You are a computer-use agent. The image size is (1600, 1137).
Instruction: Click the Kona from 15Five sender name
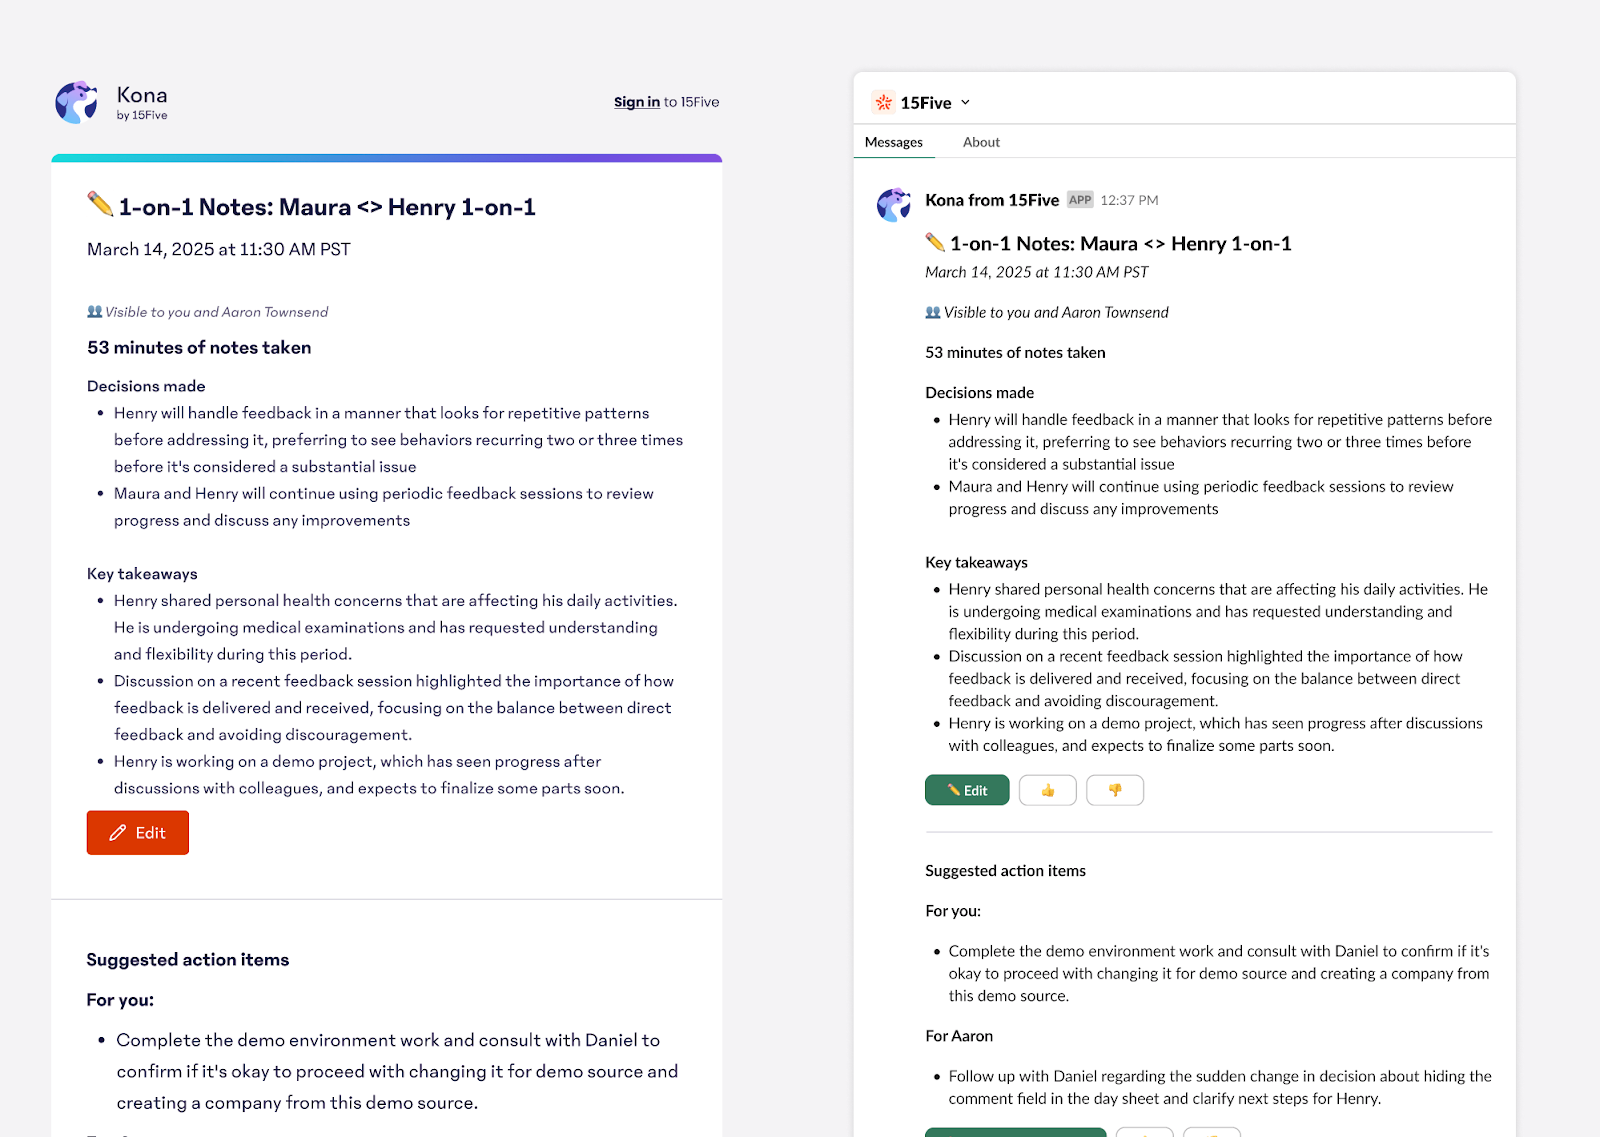(x=991, y=200)
